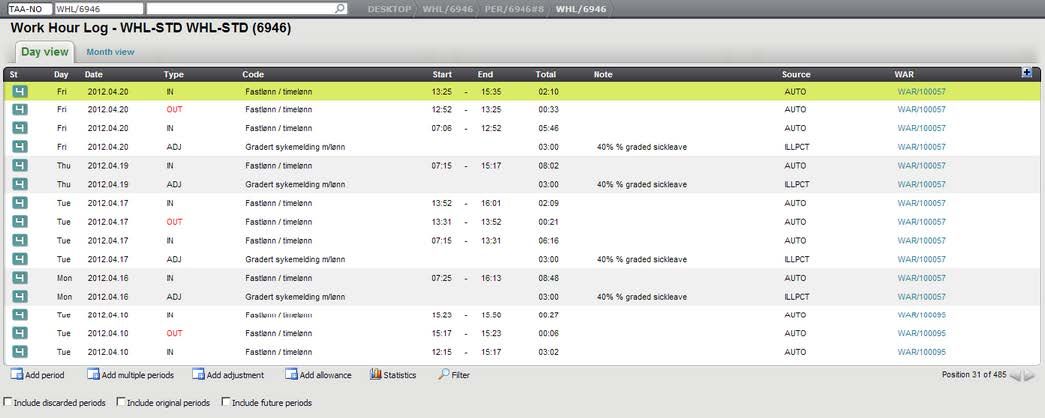
Task: Expand columns with the plus button in table header
Action: [x=1027, y=73]
